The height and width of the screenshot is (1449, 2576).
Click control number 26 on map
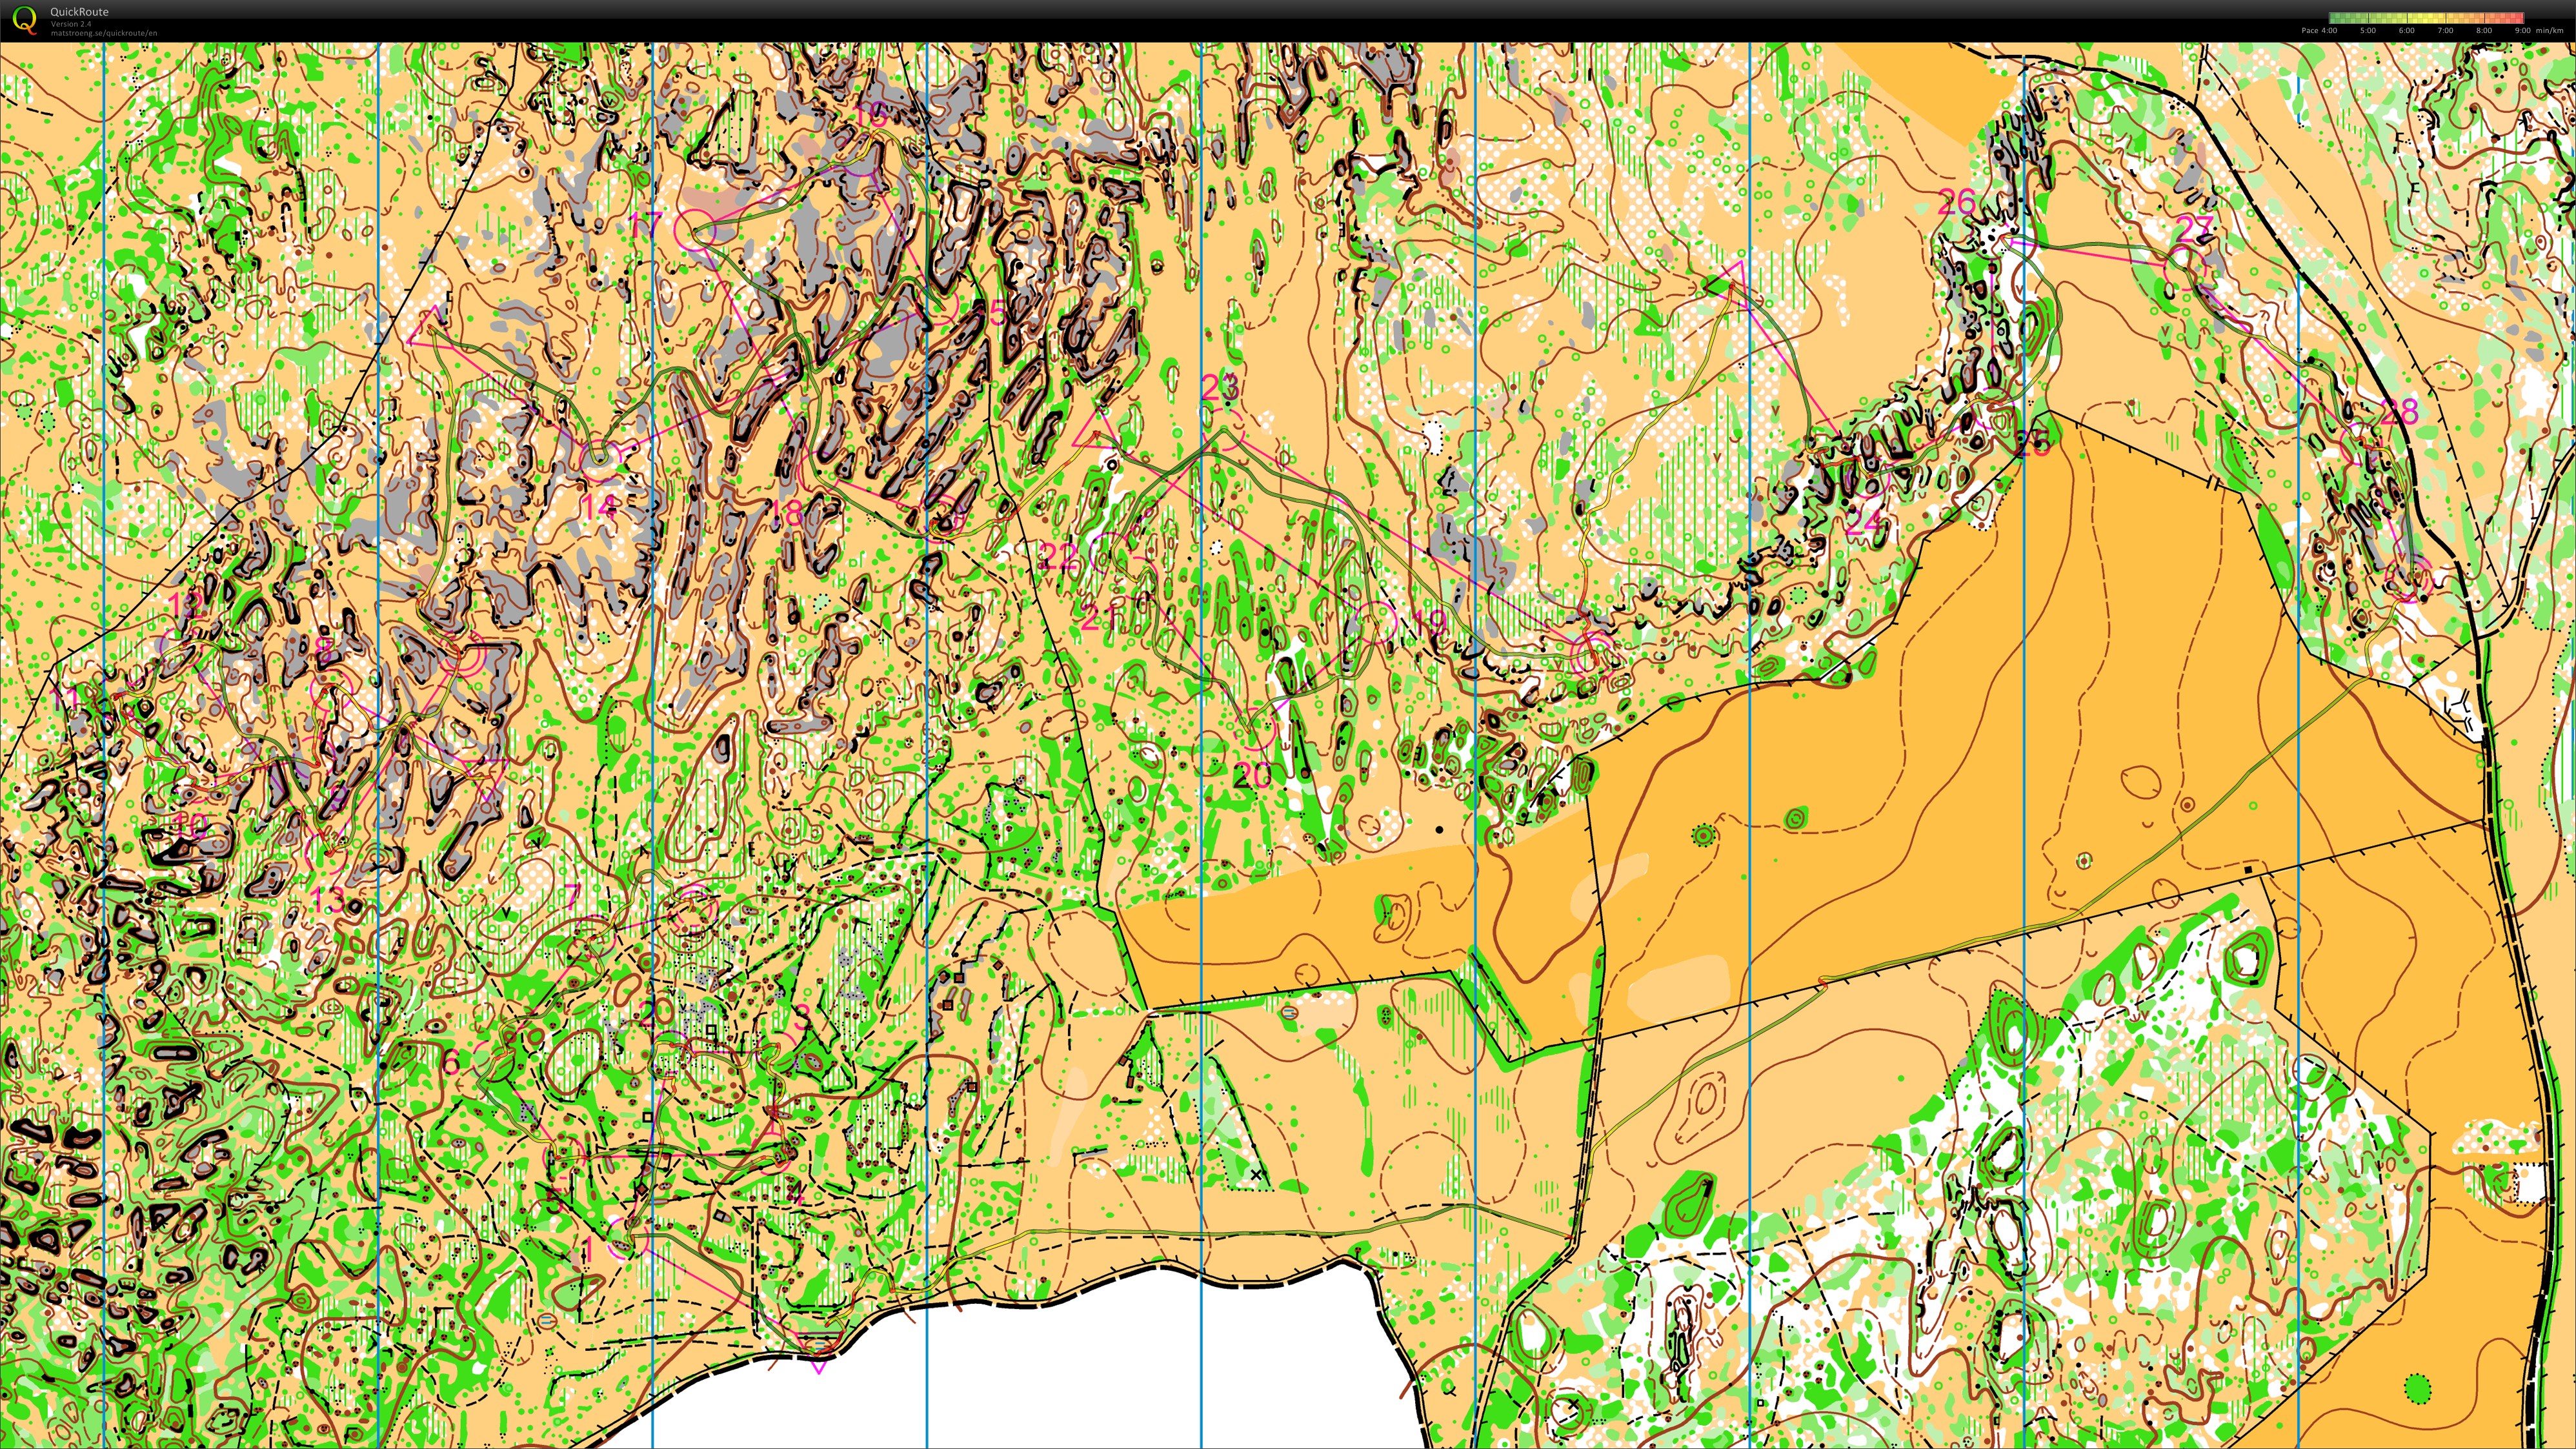point(1957,203)
